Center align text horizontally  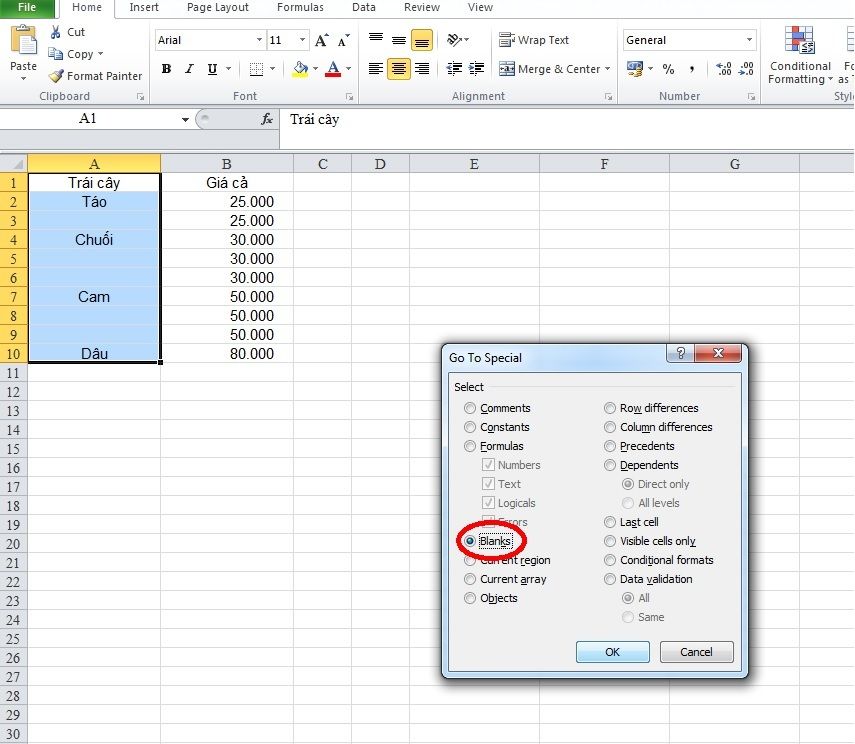pos(398,69)
